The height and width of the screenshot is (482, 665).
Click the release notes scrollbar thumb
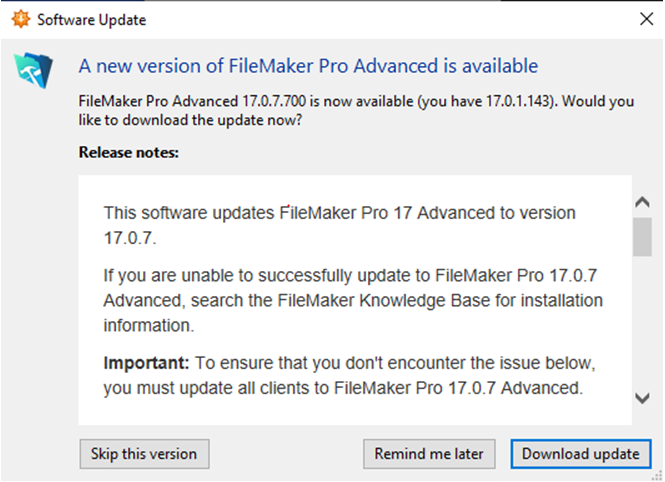[642, 237]
